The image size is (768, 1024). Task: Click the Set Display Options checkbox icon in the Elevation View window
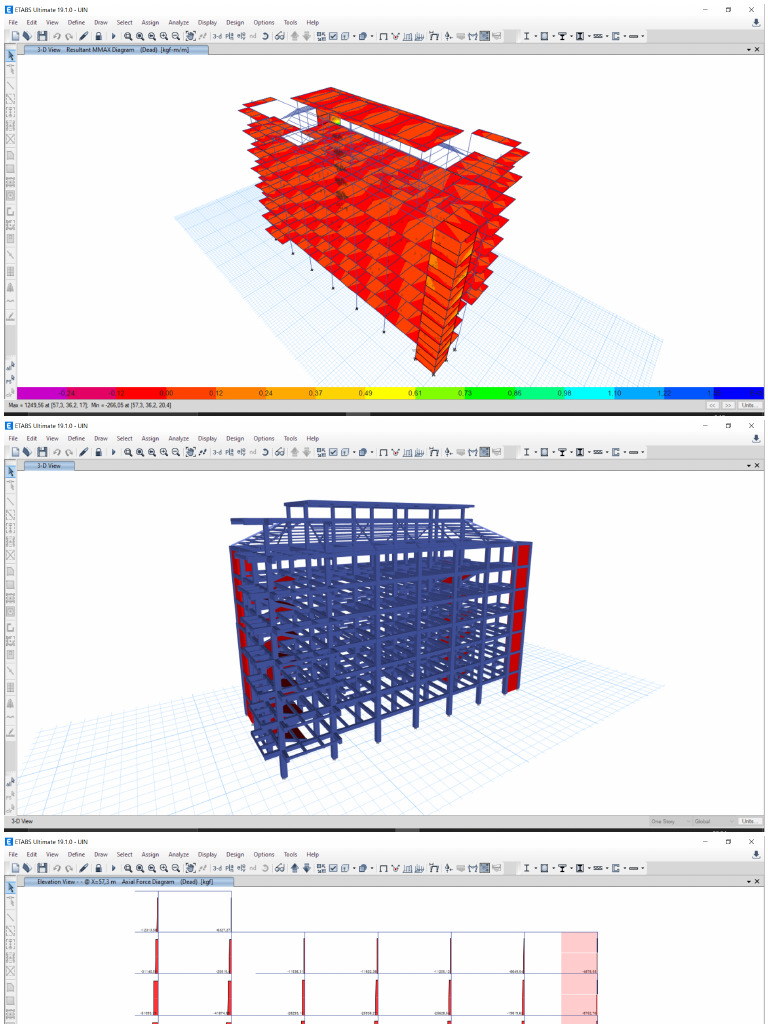click(333, 868)
